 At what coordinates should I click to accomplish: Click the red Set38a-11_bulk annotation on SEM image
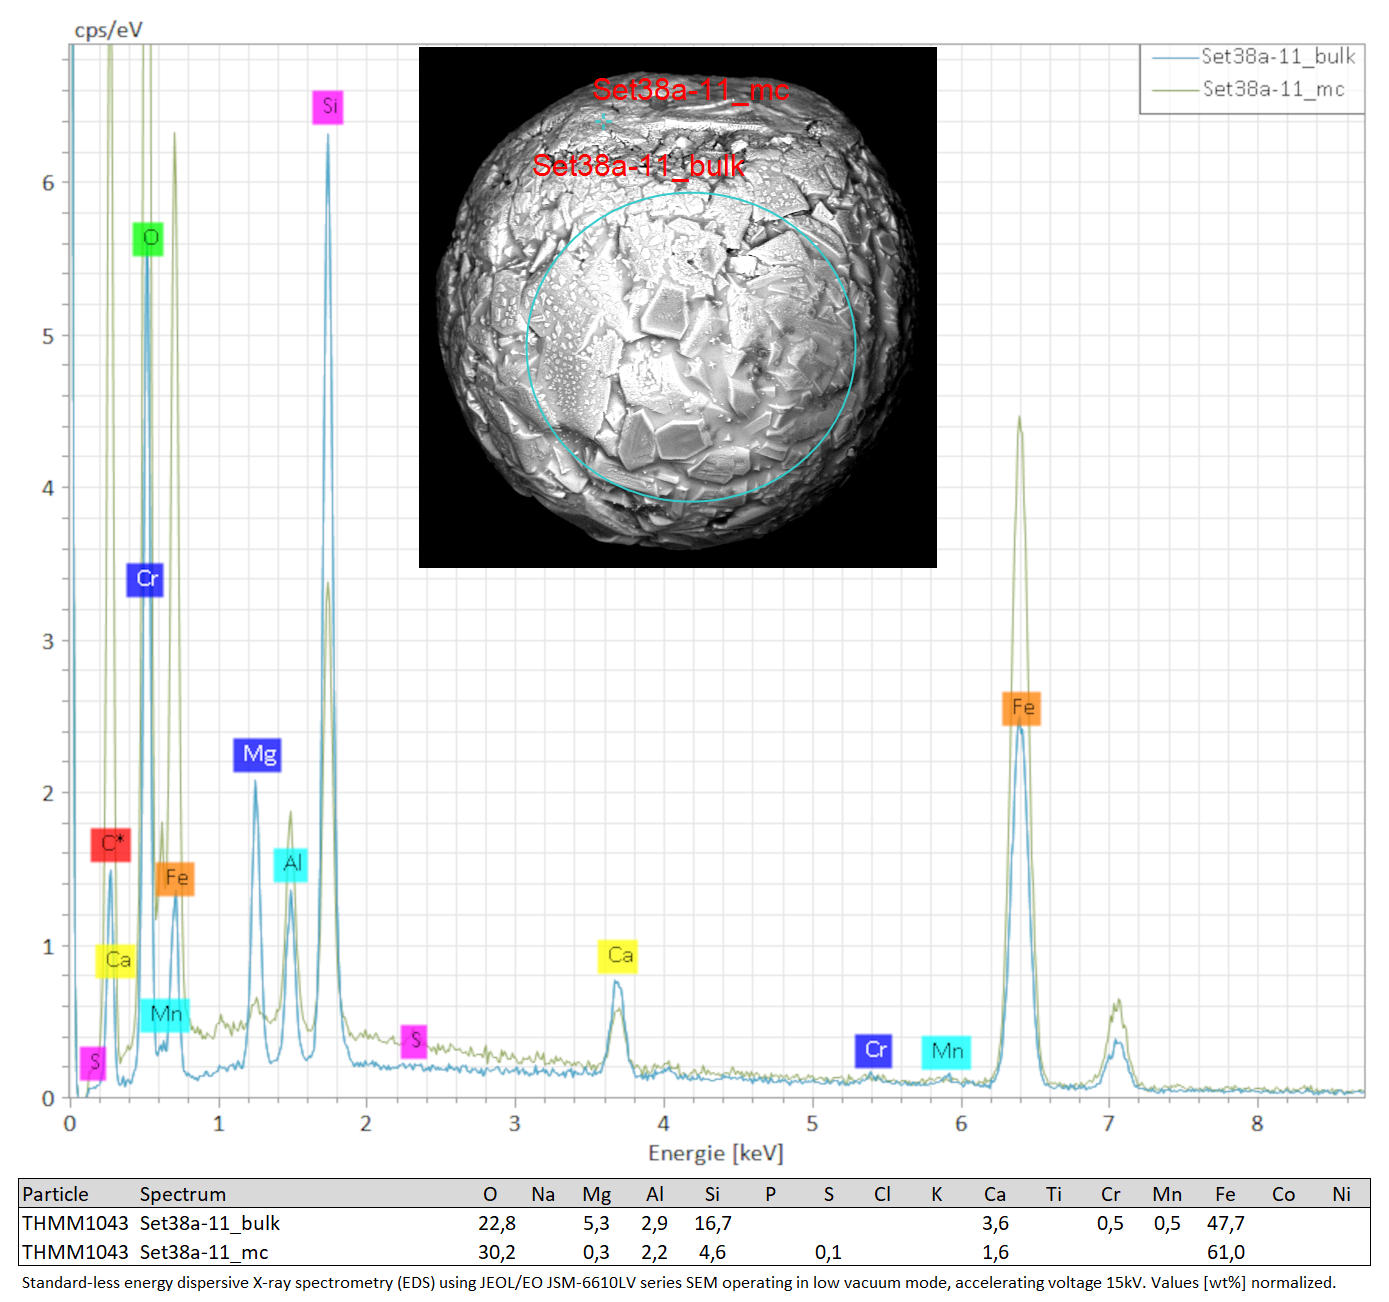click(x=639, y=165)
